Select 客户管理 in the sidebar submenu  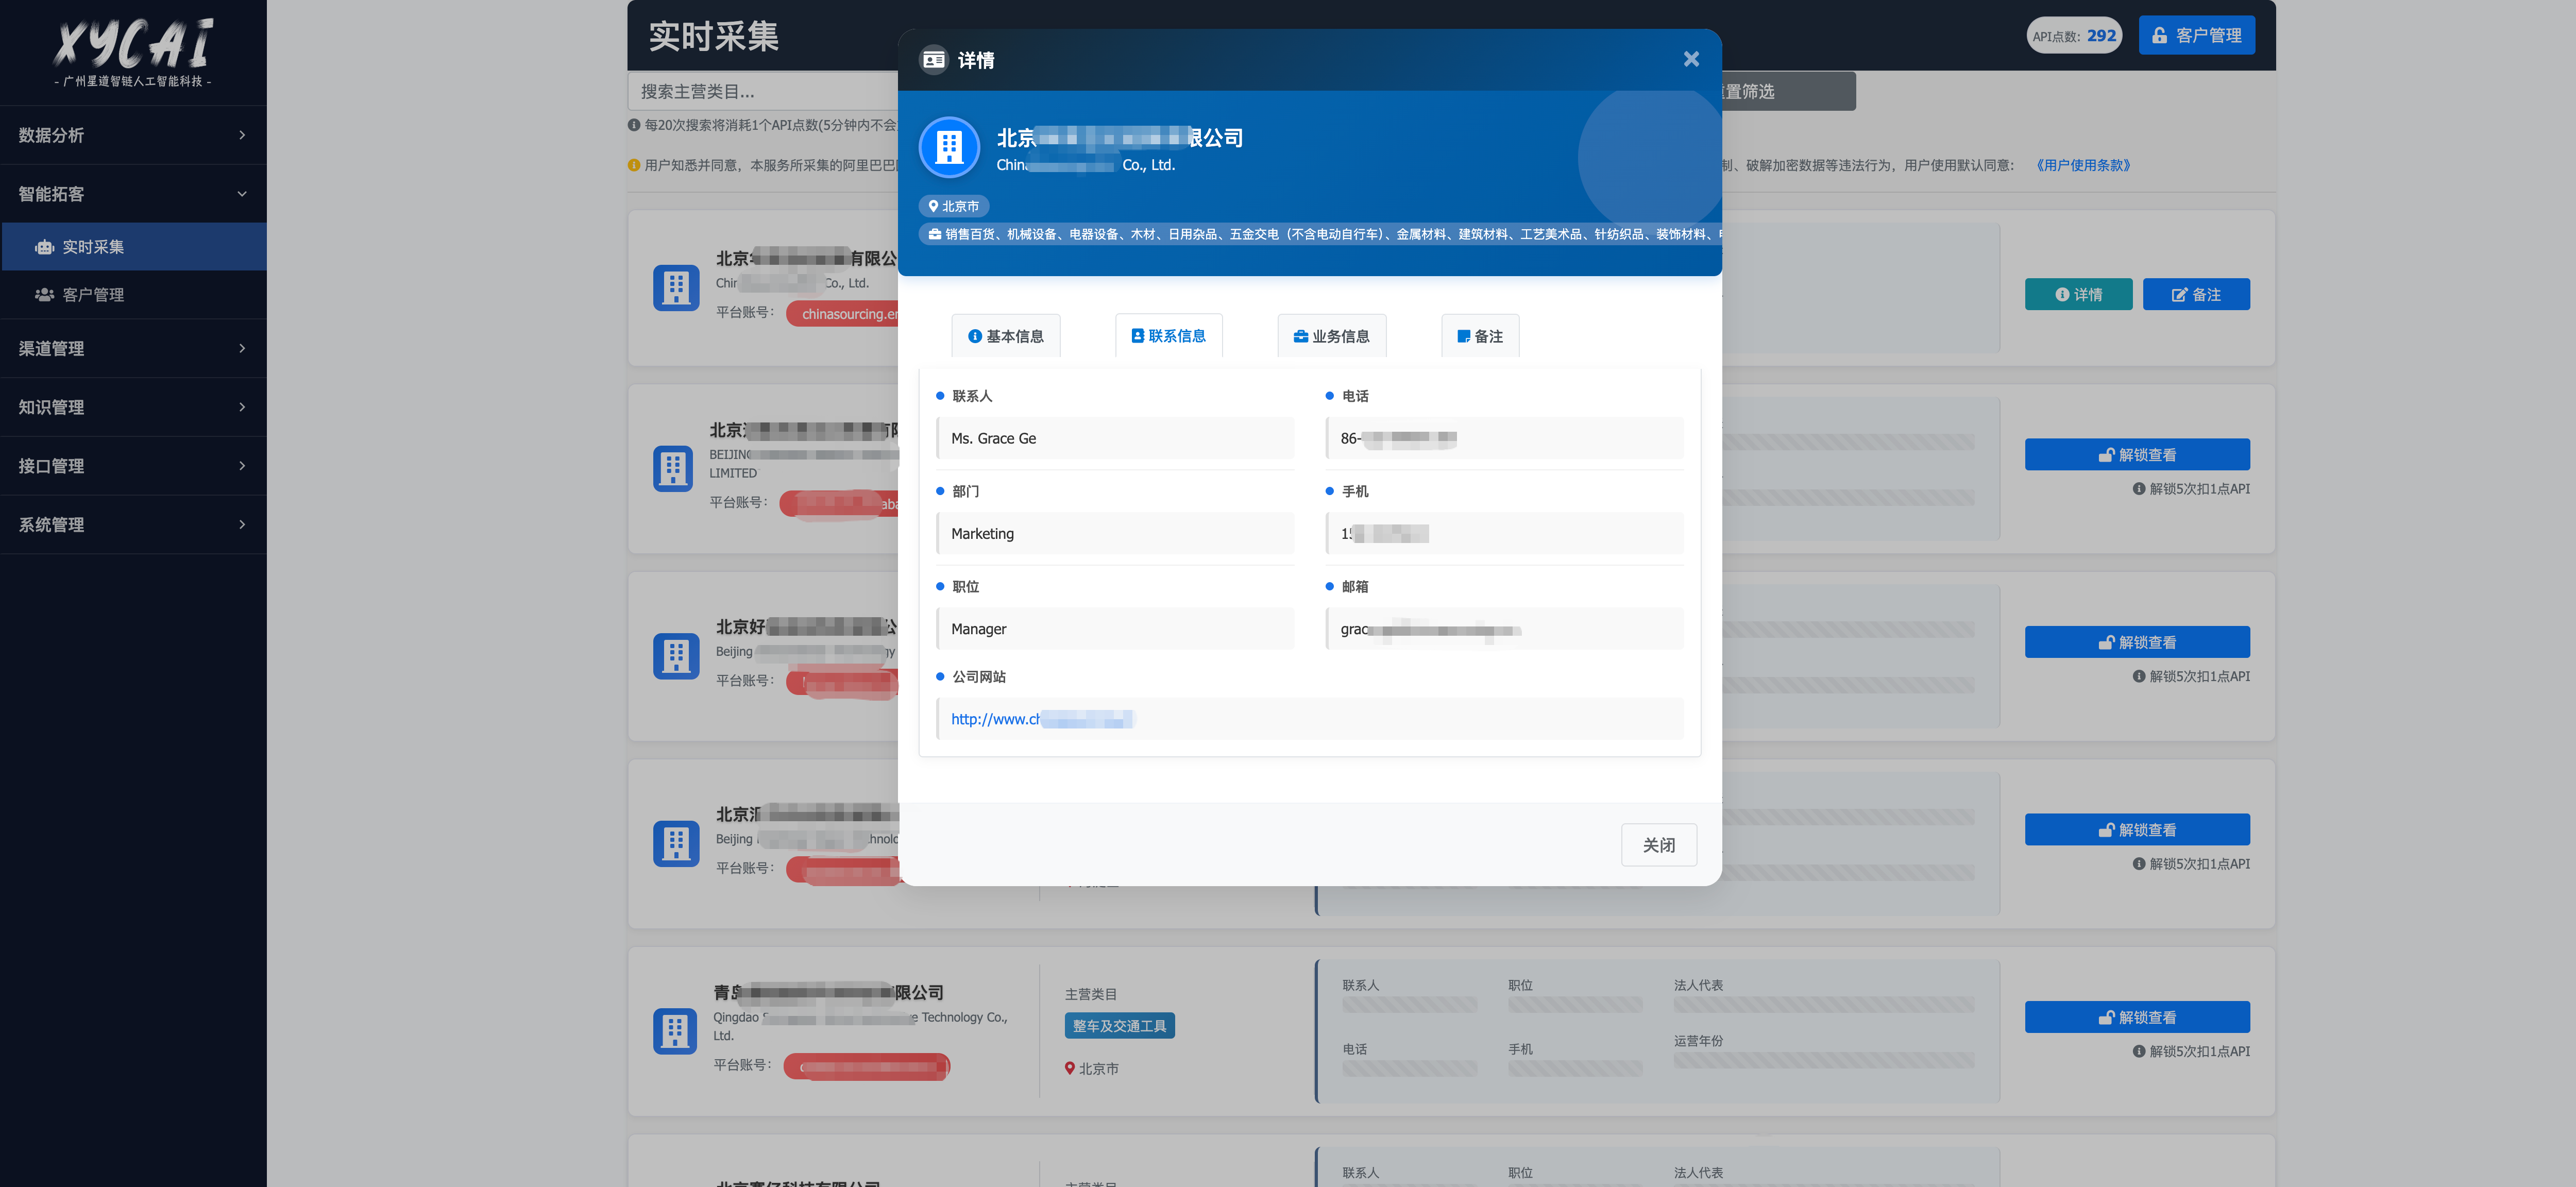point(135,295)
